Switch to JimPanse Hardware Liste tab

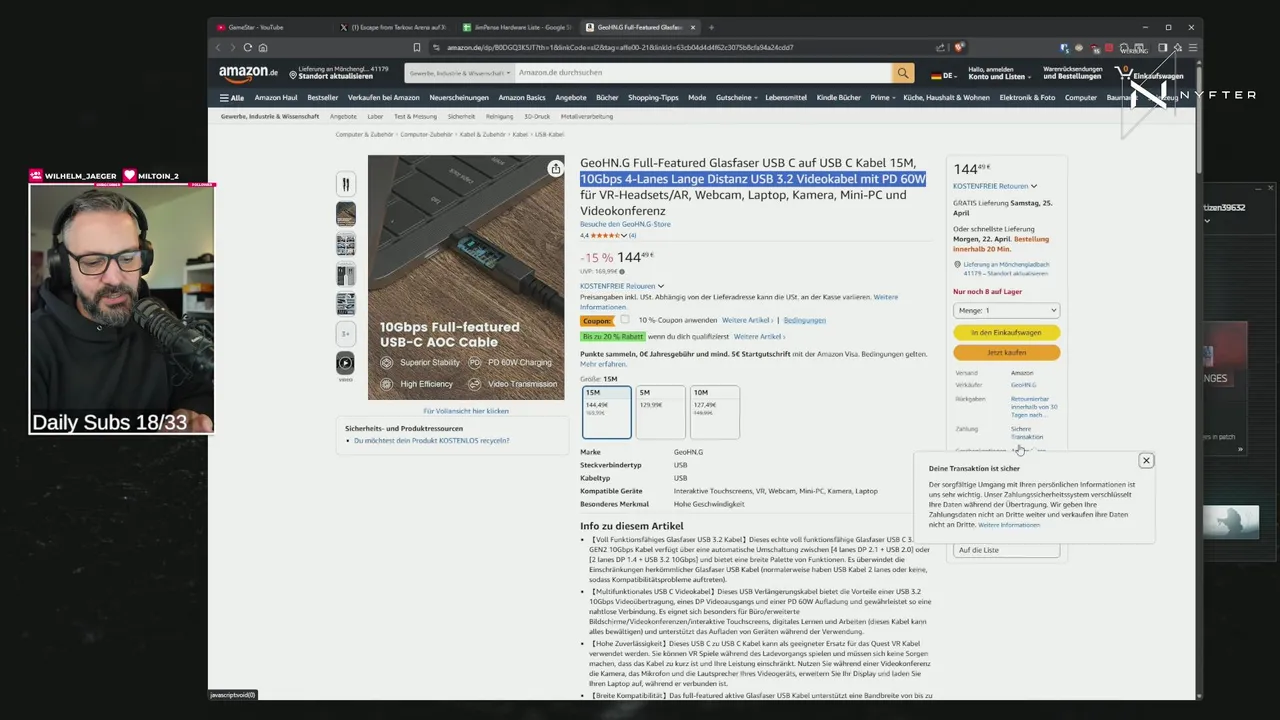click(x=515, y=27)
